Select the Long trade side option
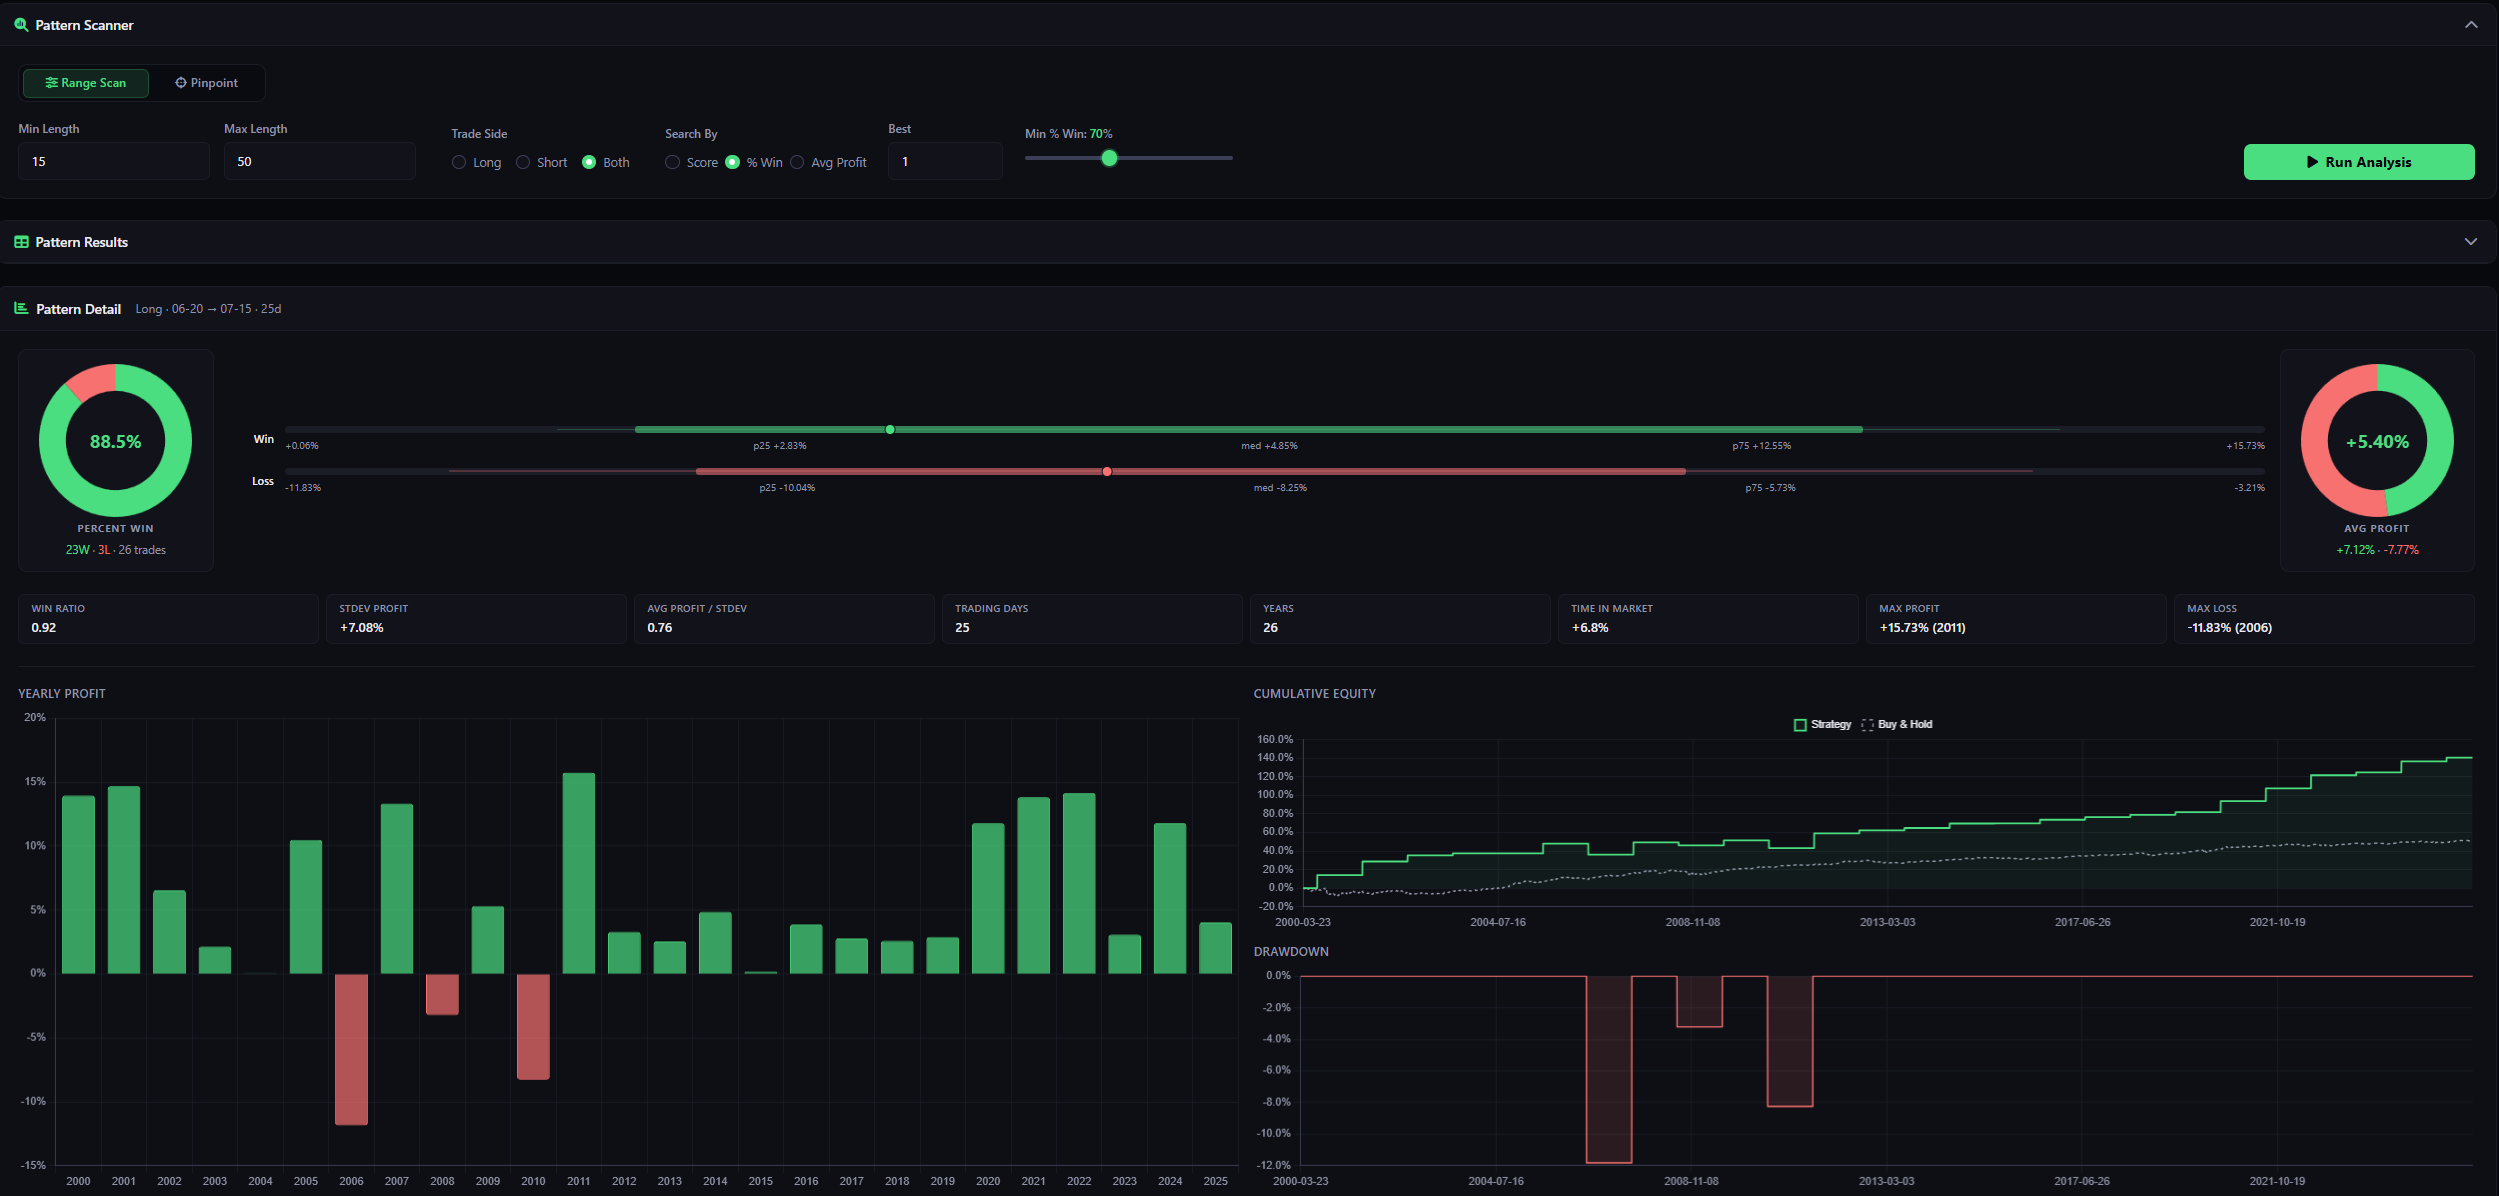 [460, 162]
